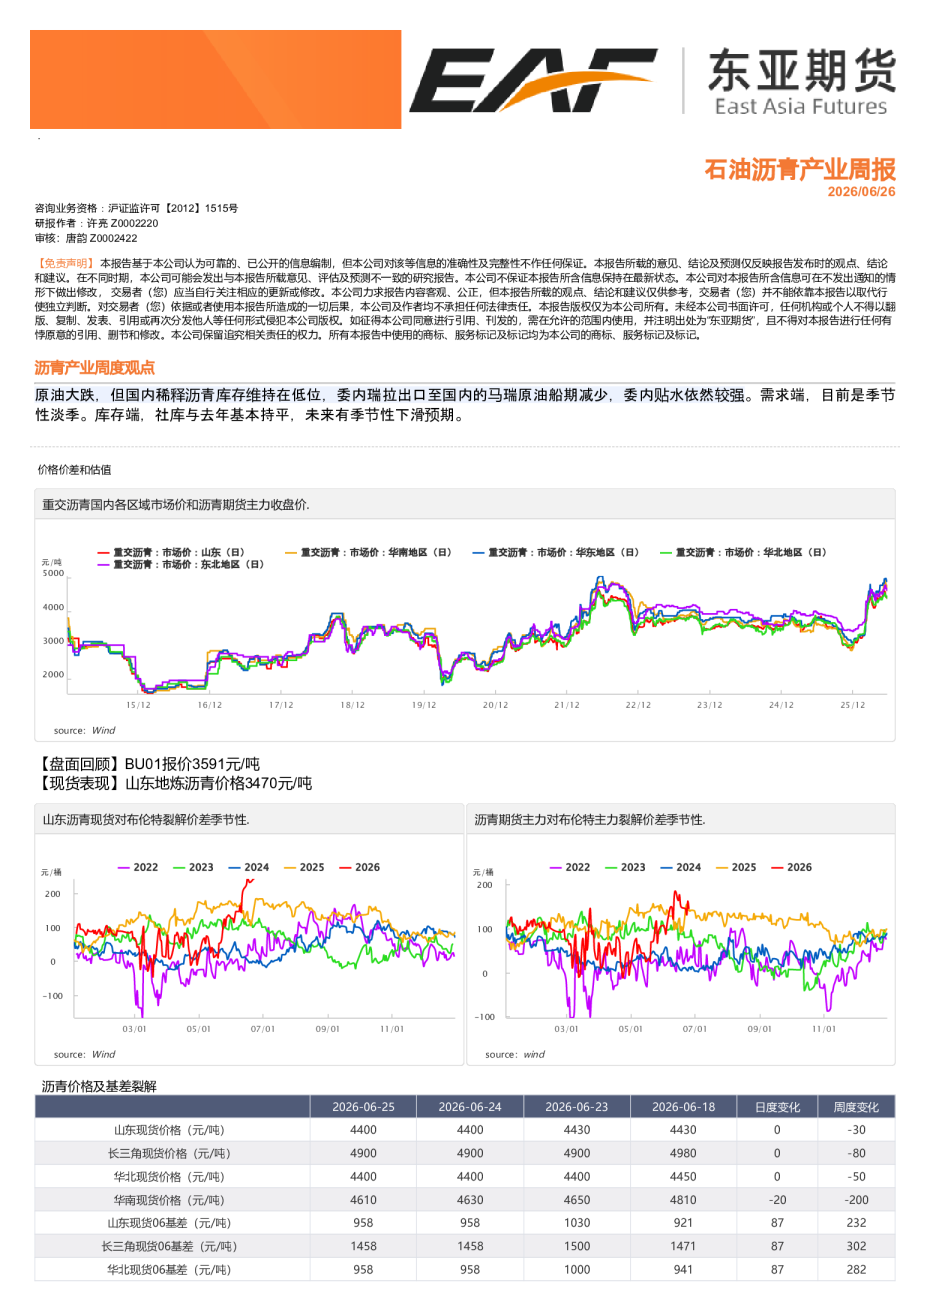Click the 日度变化 column header
The image size is (930, 1303).
tap(777, 1107)
